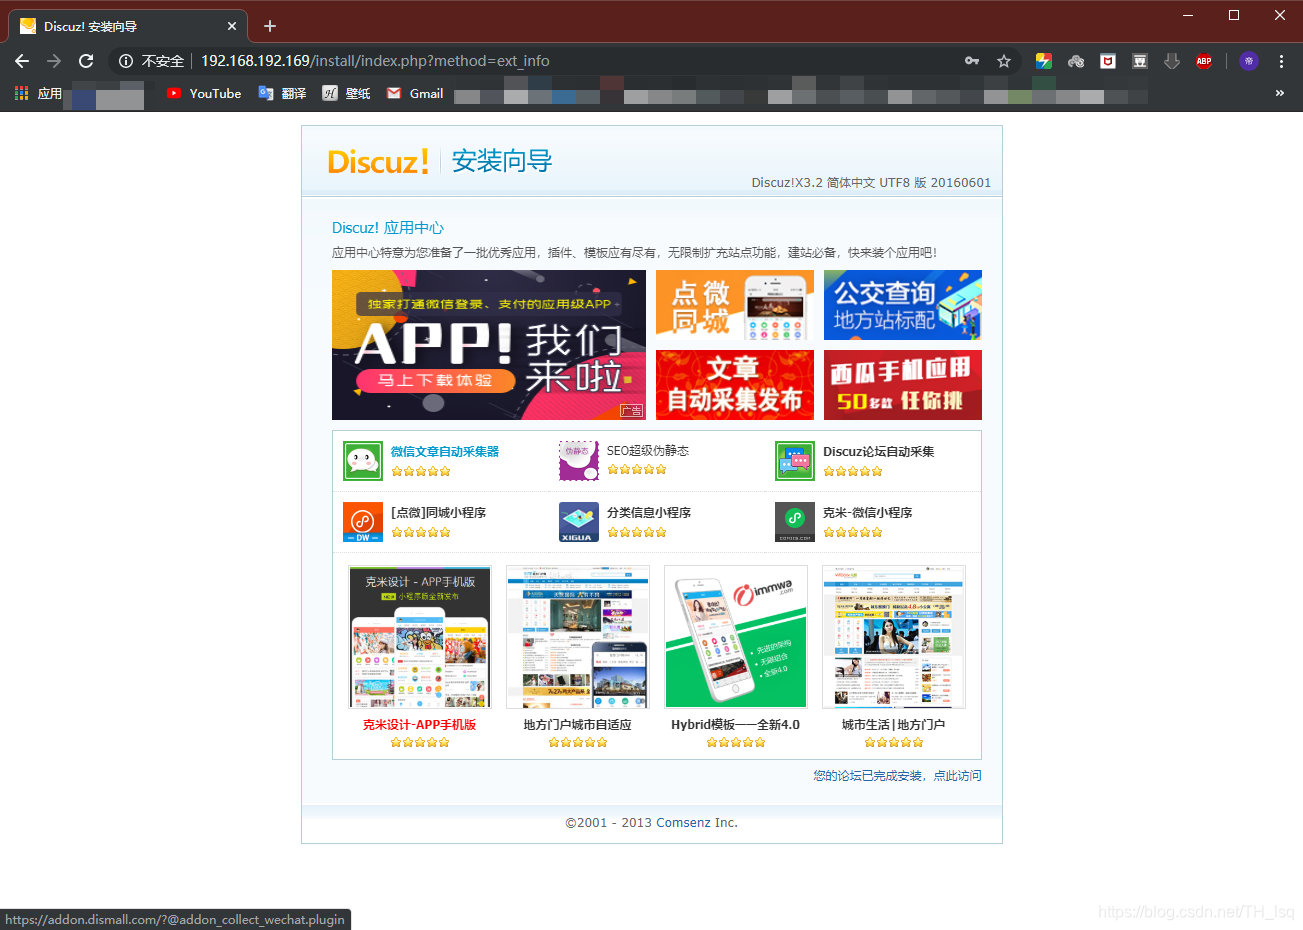Image resolution: width=1303 pixels, height=930 pixels.
Task: Click the 地方门户城市自适应 template thumbnail
Action: tap(578, 637)
